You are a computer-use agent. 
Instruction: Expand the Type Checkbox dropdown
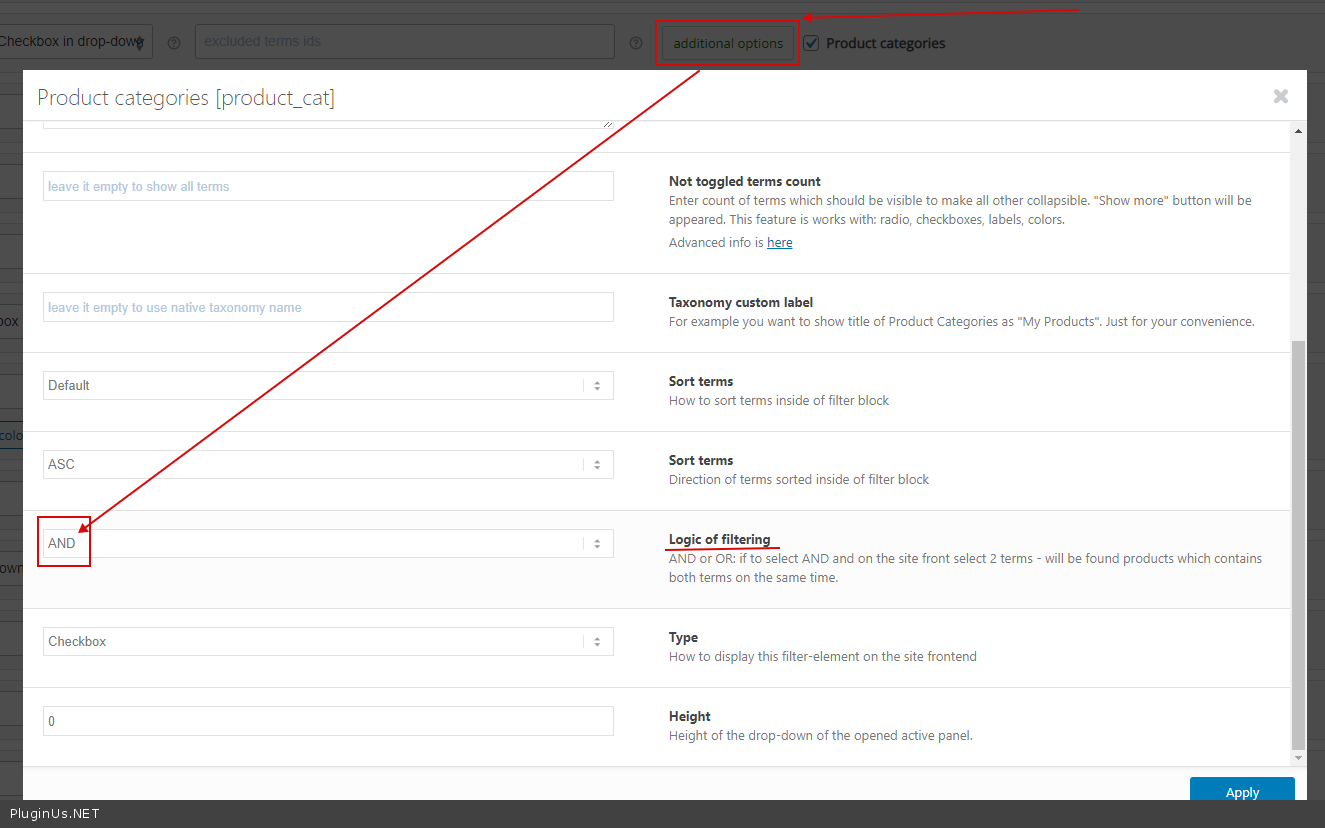click(328, 641)
